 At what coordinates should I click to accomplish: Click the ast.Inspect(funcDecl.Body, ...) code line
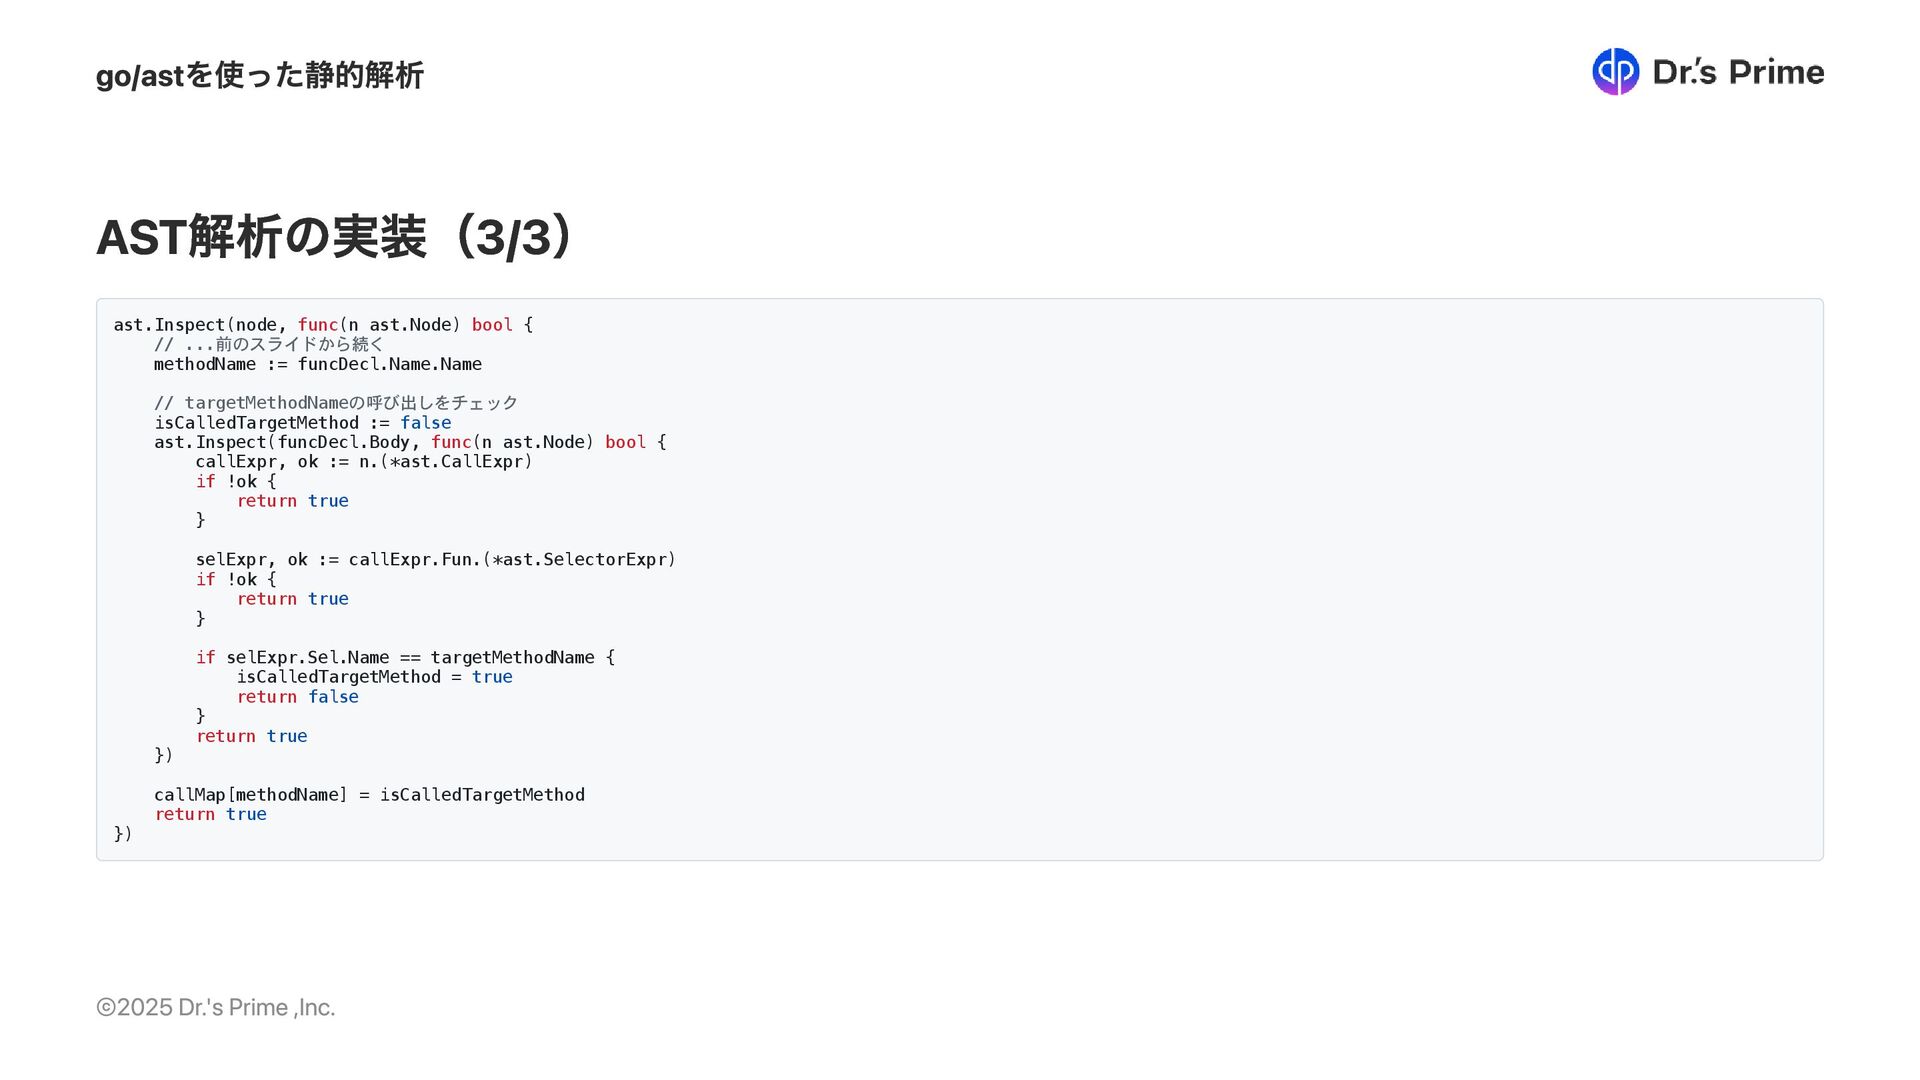pos(410,442)
